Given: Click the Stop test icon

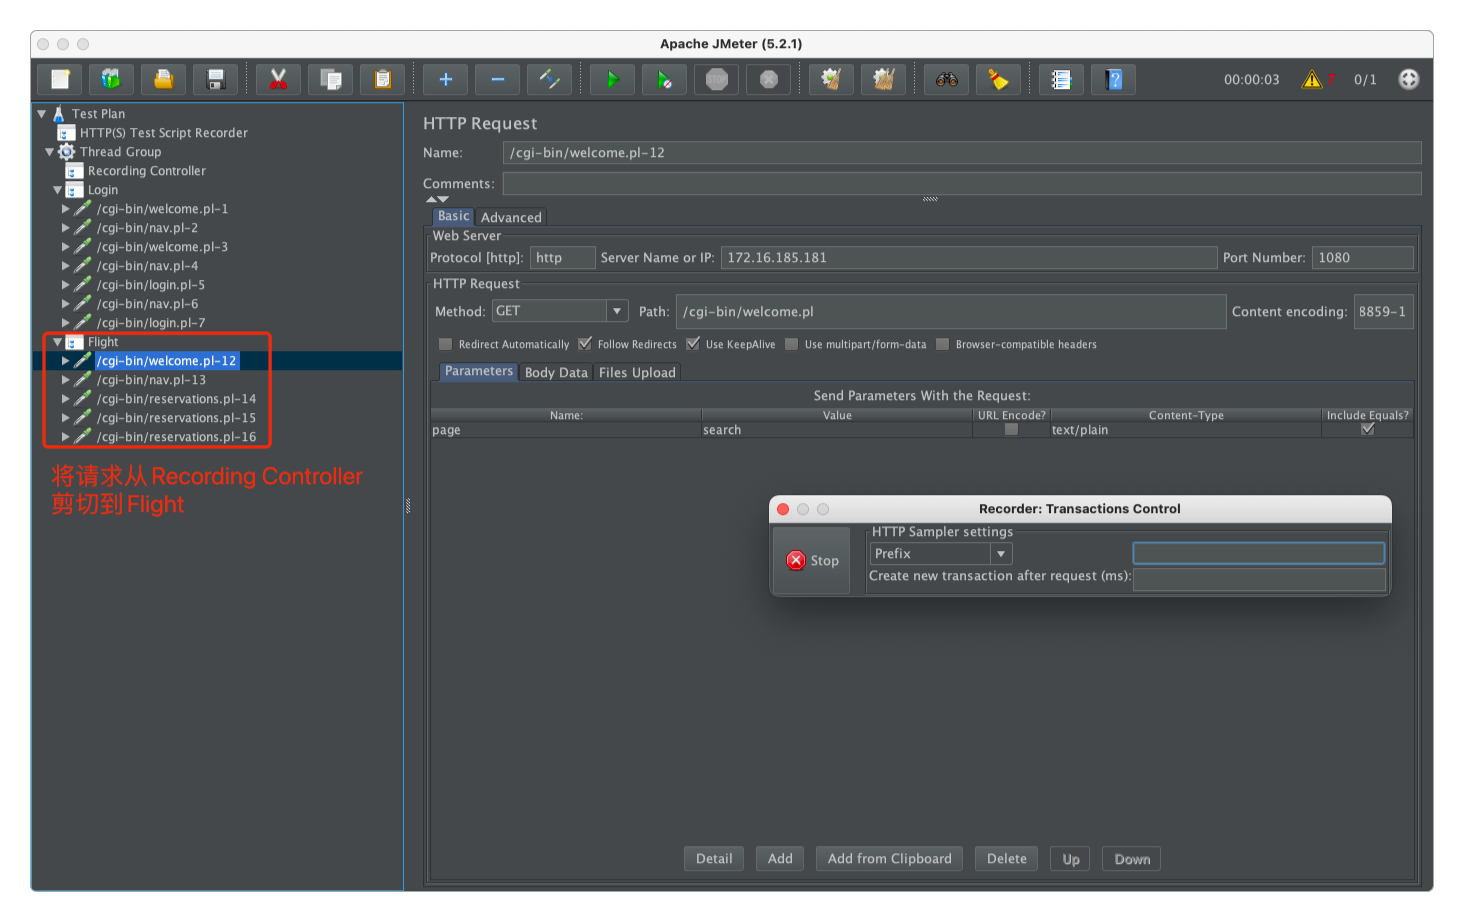Looking at the screenshot, I should (x=716, y=79).
